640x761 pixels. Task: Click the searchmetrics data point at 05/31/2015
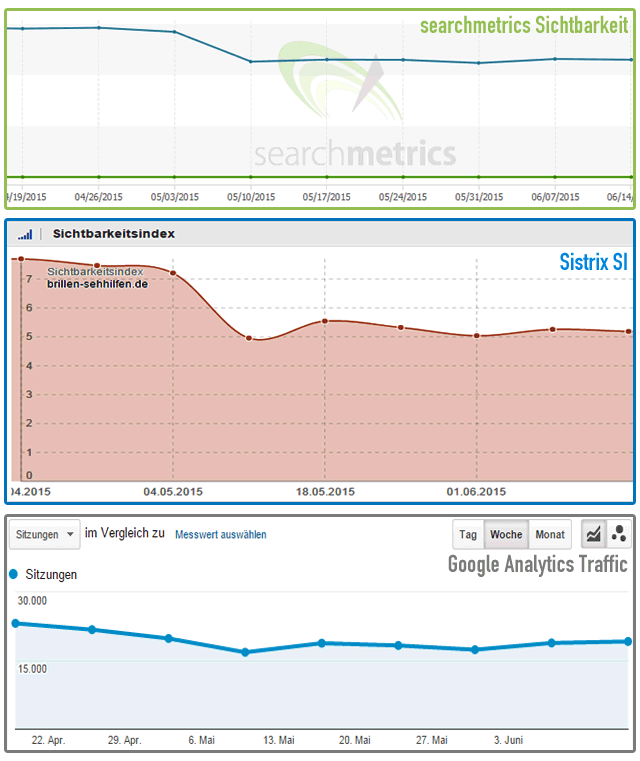479,63
